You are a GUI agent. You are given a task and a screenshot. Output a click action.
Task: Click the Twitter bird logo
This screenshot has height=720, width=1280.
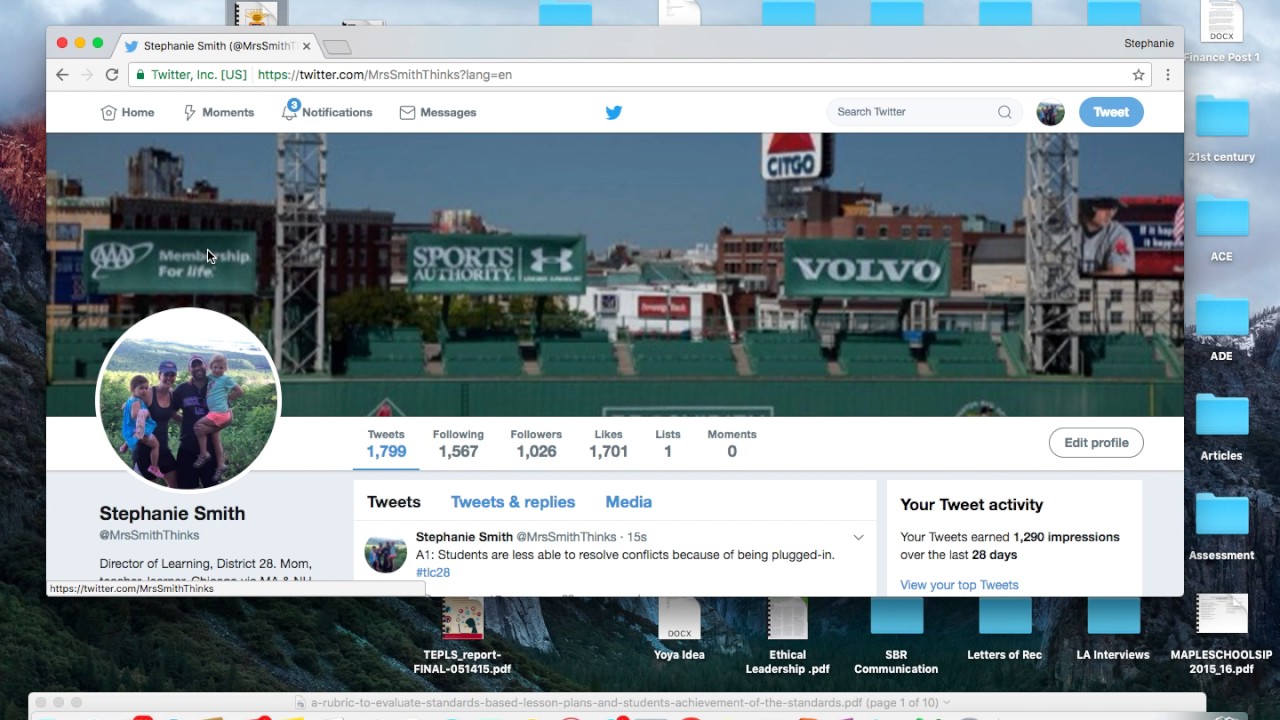coord(614,113)
